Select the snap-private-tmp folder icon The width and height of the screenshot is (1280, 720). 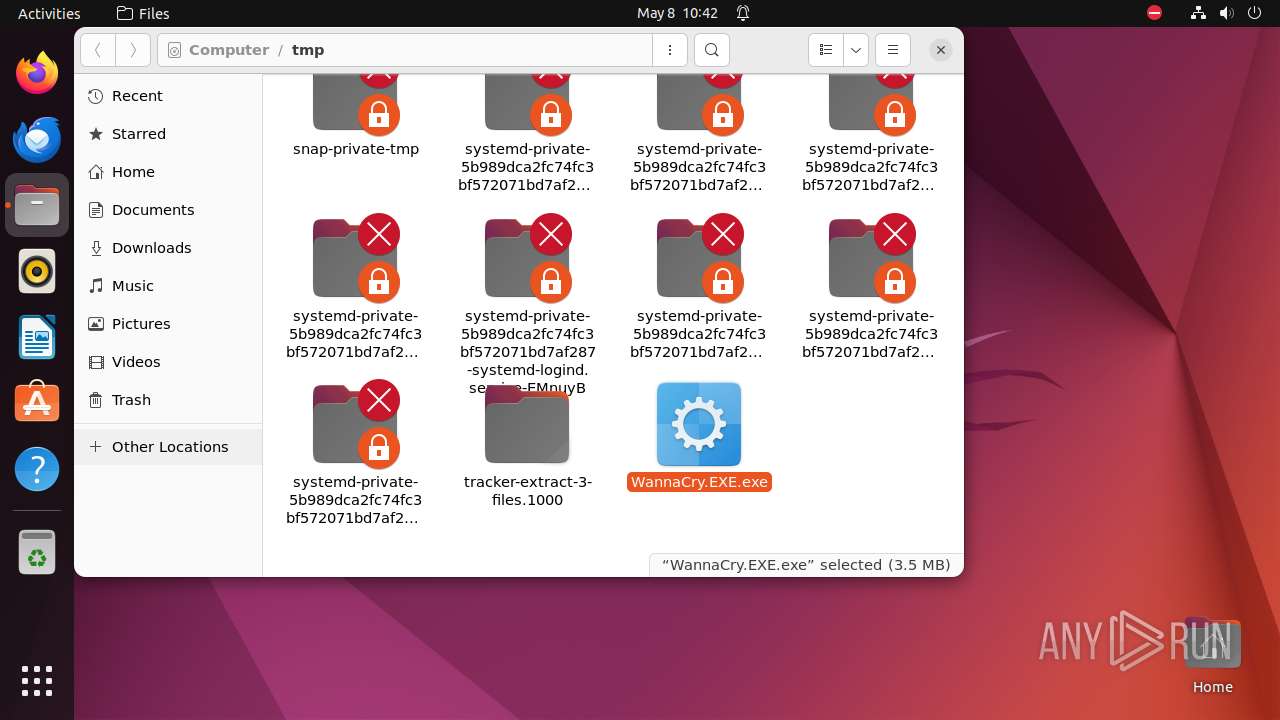[x=355, y=103]
